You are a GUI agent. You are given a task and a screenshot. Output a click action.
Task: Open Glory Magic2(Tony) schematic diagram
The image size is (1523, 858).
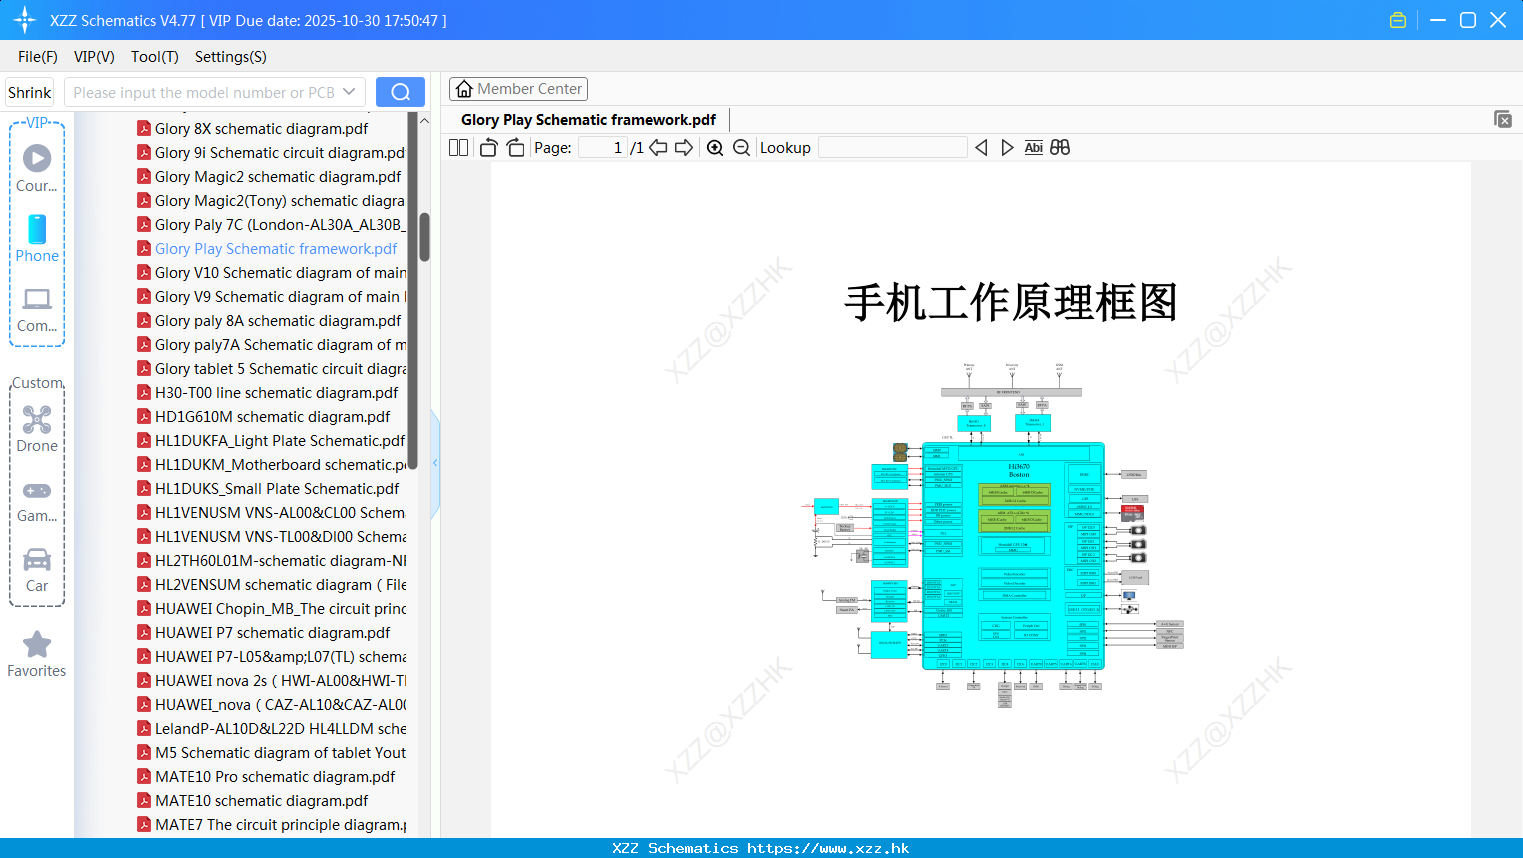coord(270,201)
